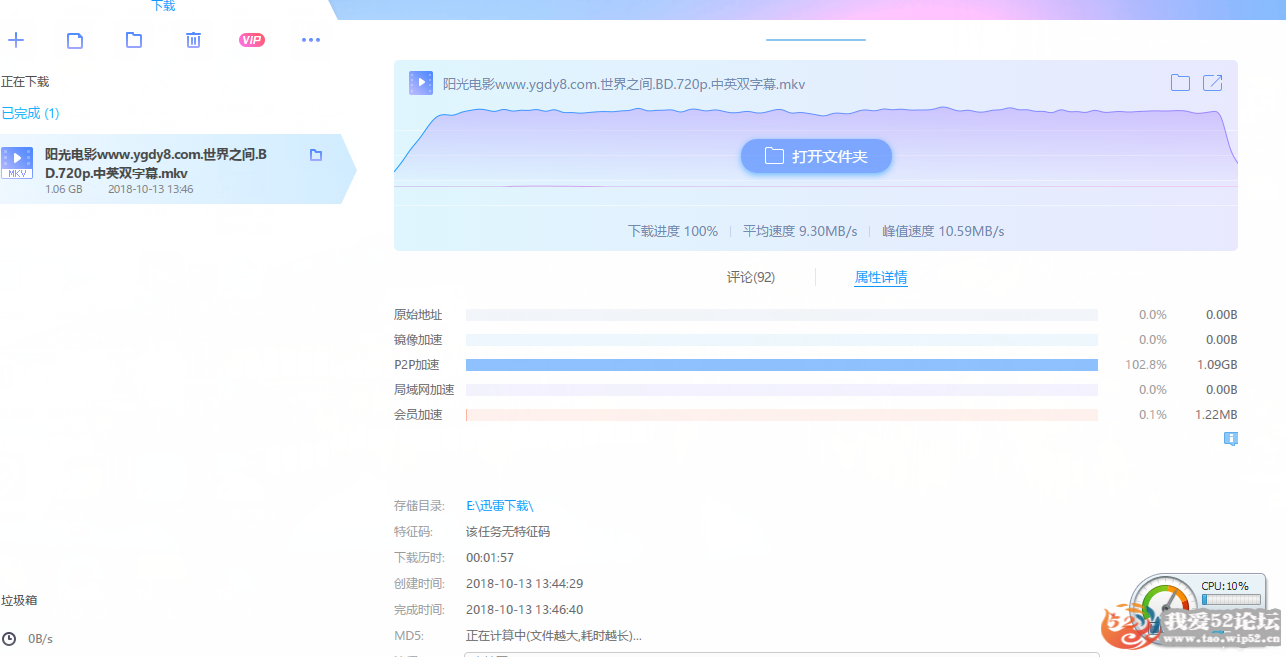Click the new file icon in toolbar
The width and height of the screenshot is (1286, 657).
(x=75, y=40)
